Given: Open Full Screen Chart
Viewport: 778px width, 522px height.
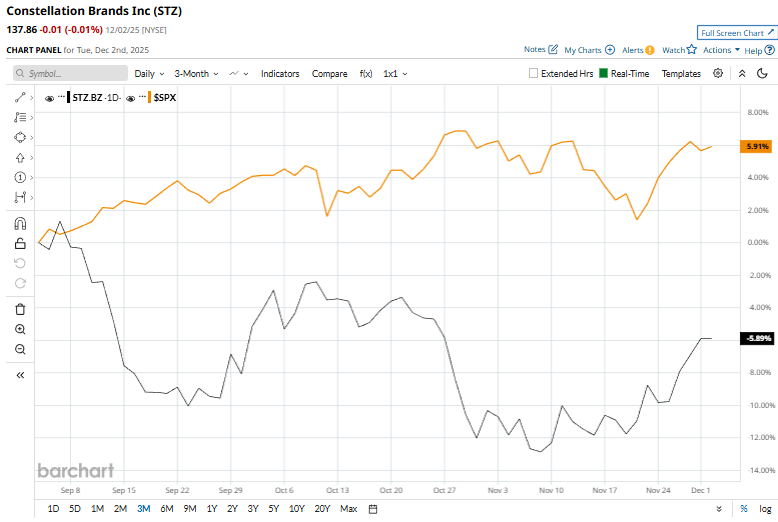Looking at the screenshot, I should click(737, 33).
